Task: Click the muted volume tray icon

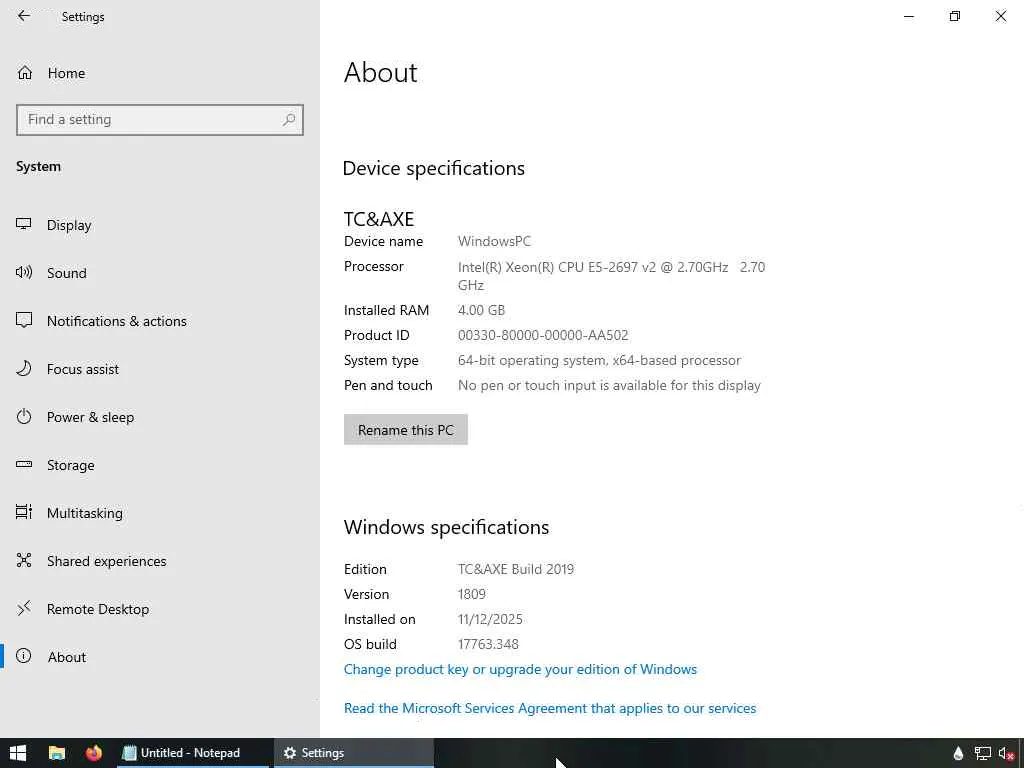Action: (1006, 754)
